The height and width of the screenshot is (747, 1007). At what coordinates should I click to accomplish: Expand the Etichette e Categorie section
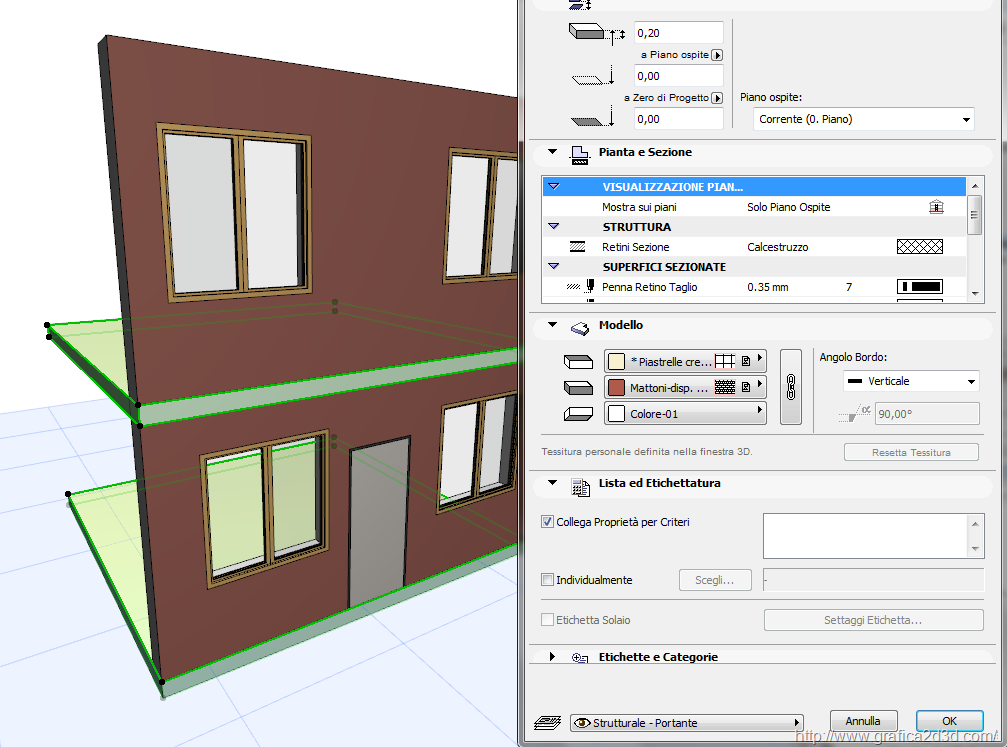click(552, 657)
